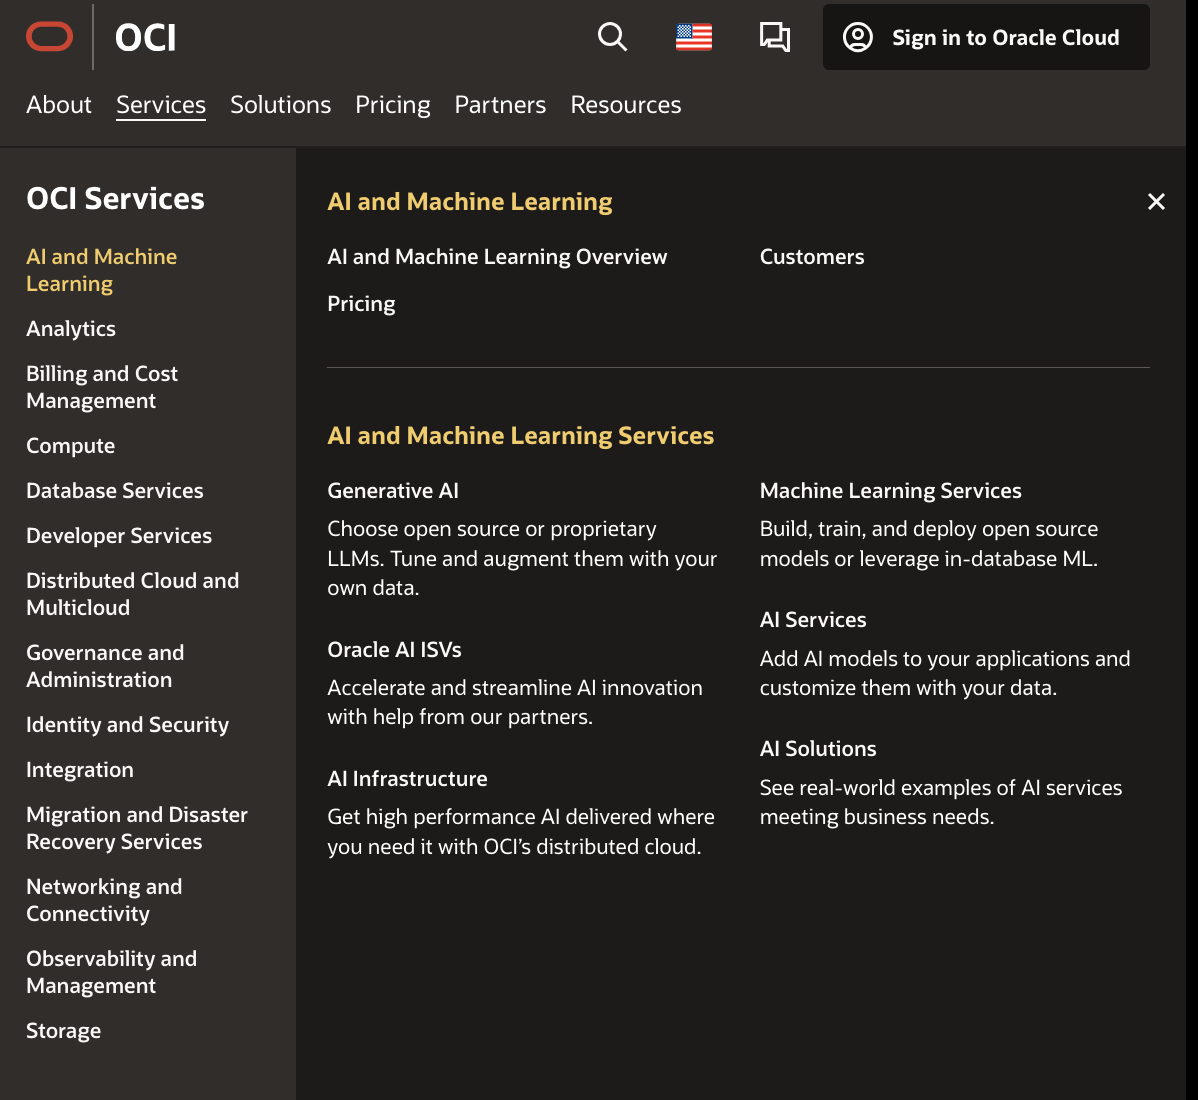Open the chat bubbles icon
The height and width of the screenshot is (1100, 1198).
(775, 37)
